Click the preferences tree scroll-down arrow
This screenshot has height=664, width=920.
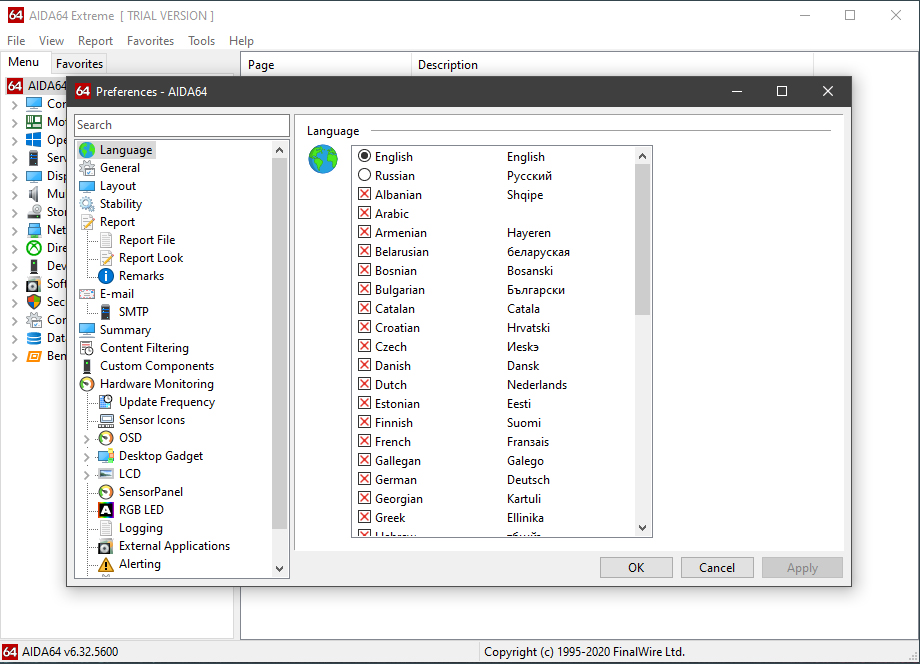point(279,568)
